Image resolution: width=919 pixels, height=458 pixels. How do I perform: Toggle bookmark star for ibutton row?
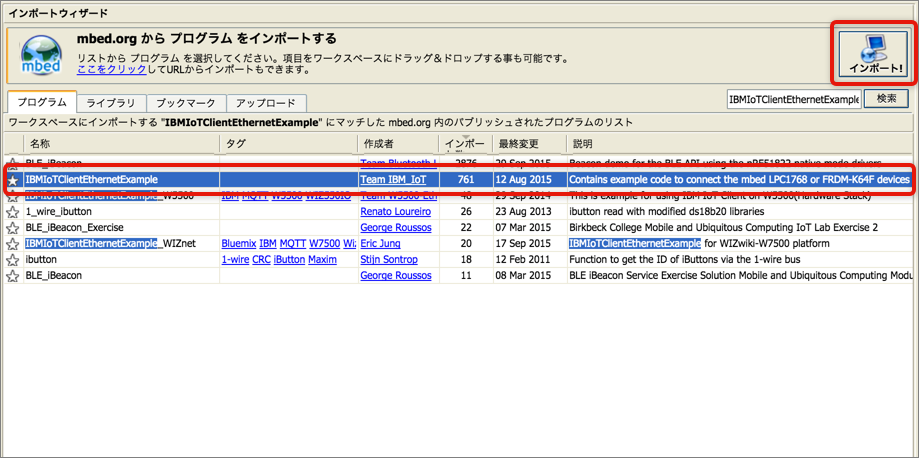(12, 259)
